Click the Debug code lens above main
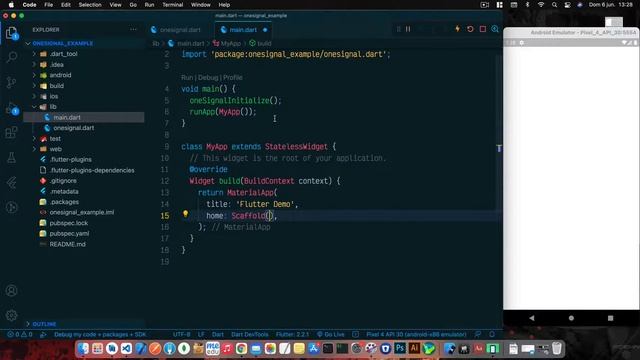 pos(208,77)
